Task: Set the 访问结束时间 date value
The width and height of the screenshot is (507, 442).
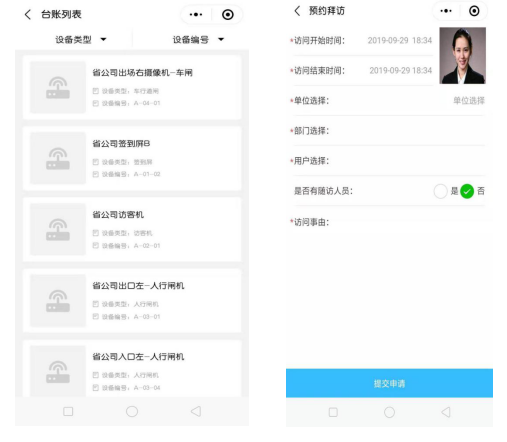Action: (x=400, y=70)
